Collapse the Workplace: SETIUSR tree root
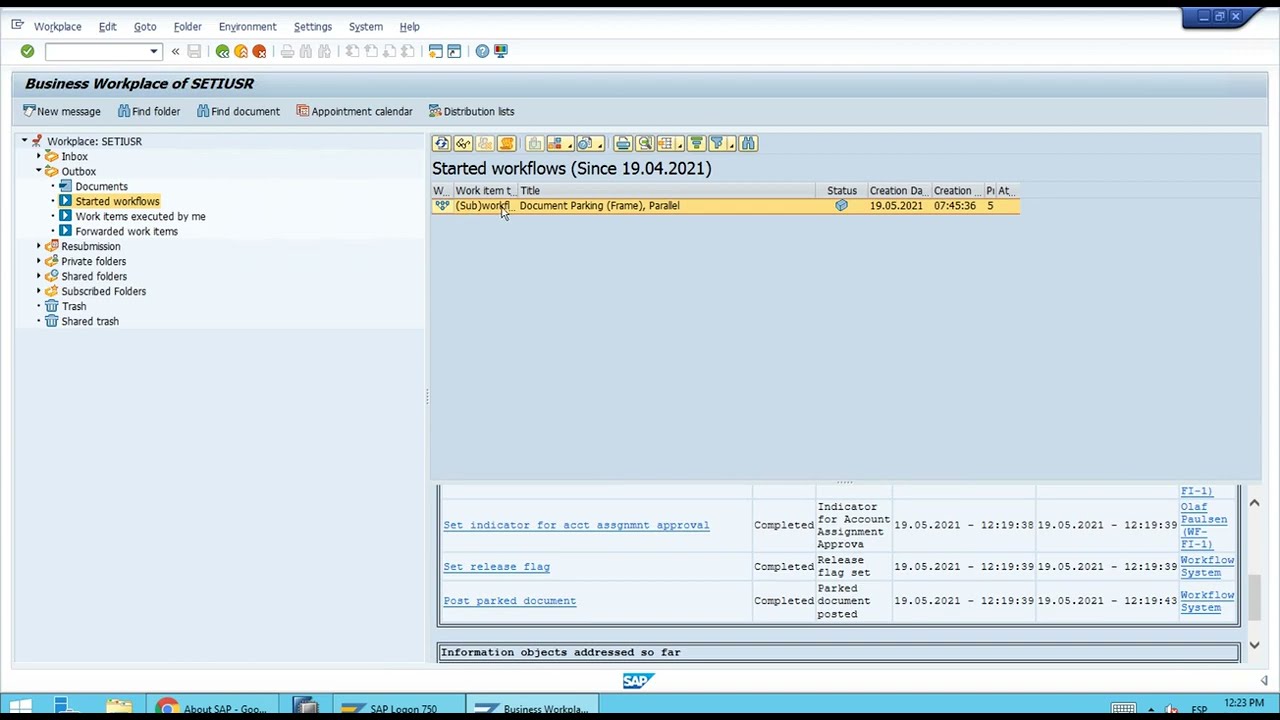The image size is (1280, 720). 24,141
